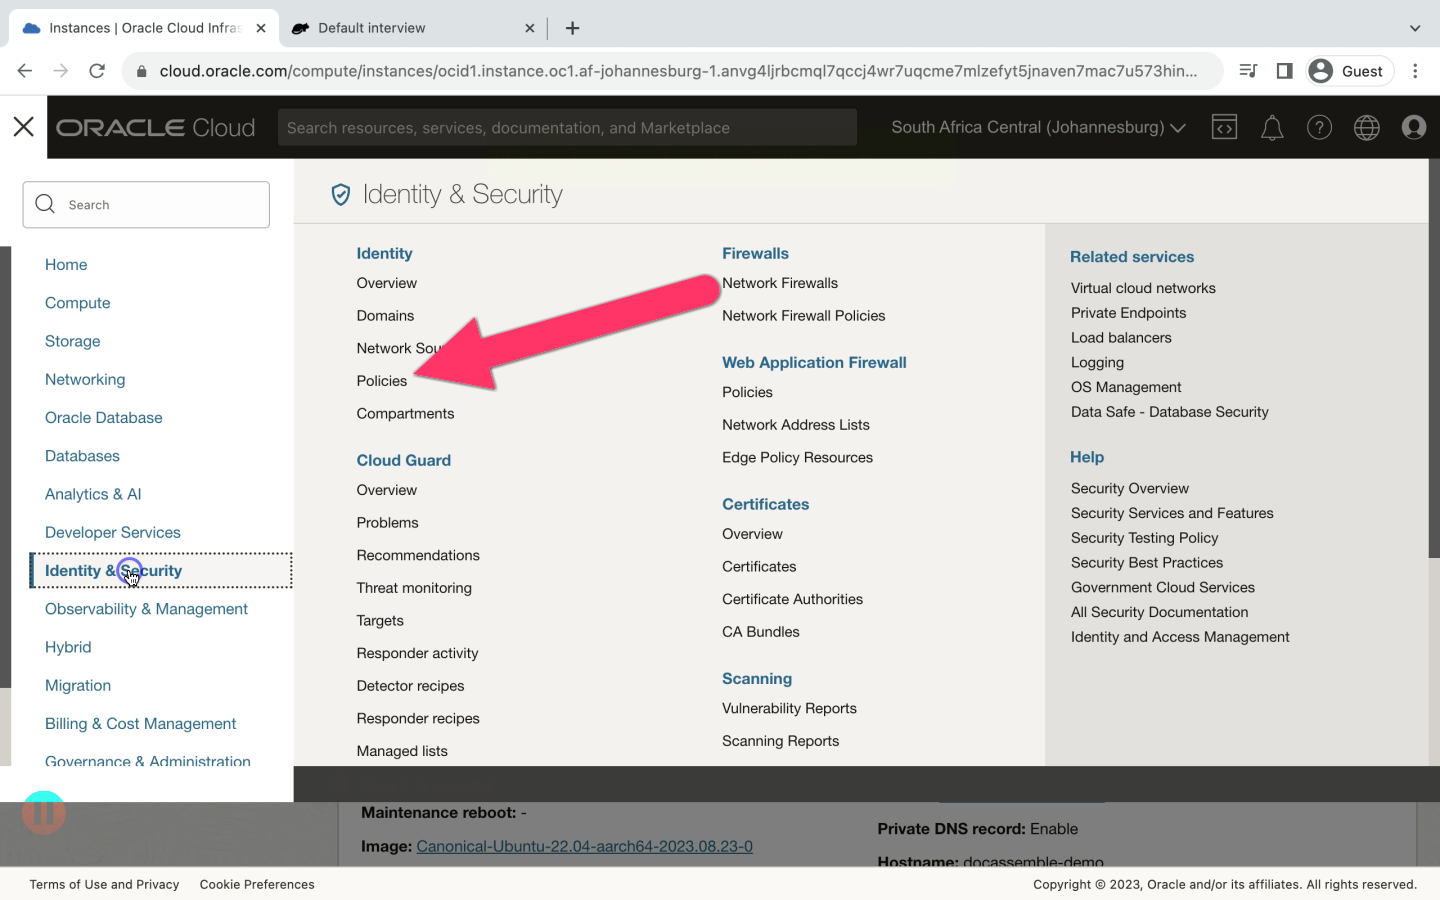The image size is (1440, 900).
Task: Click the site lock icon in address bar
Action: pyautogui.click(x=141, y=71)
